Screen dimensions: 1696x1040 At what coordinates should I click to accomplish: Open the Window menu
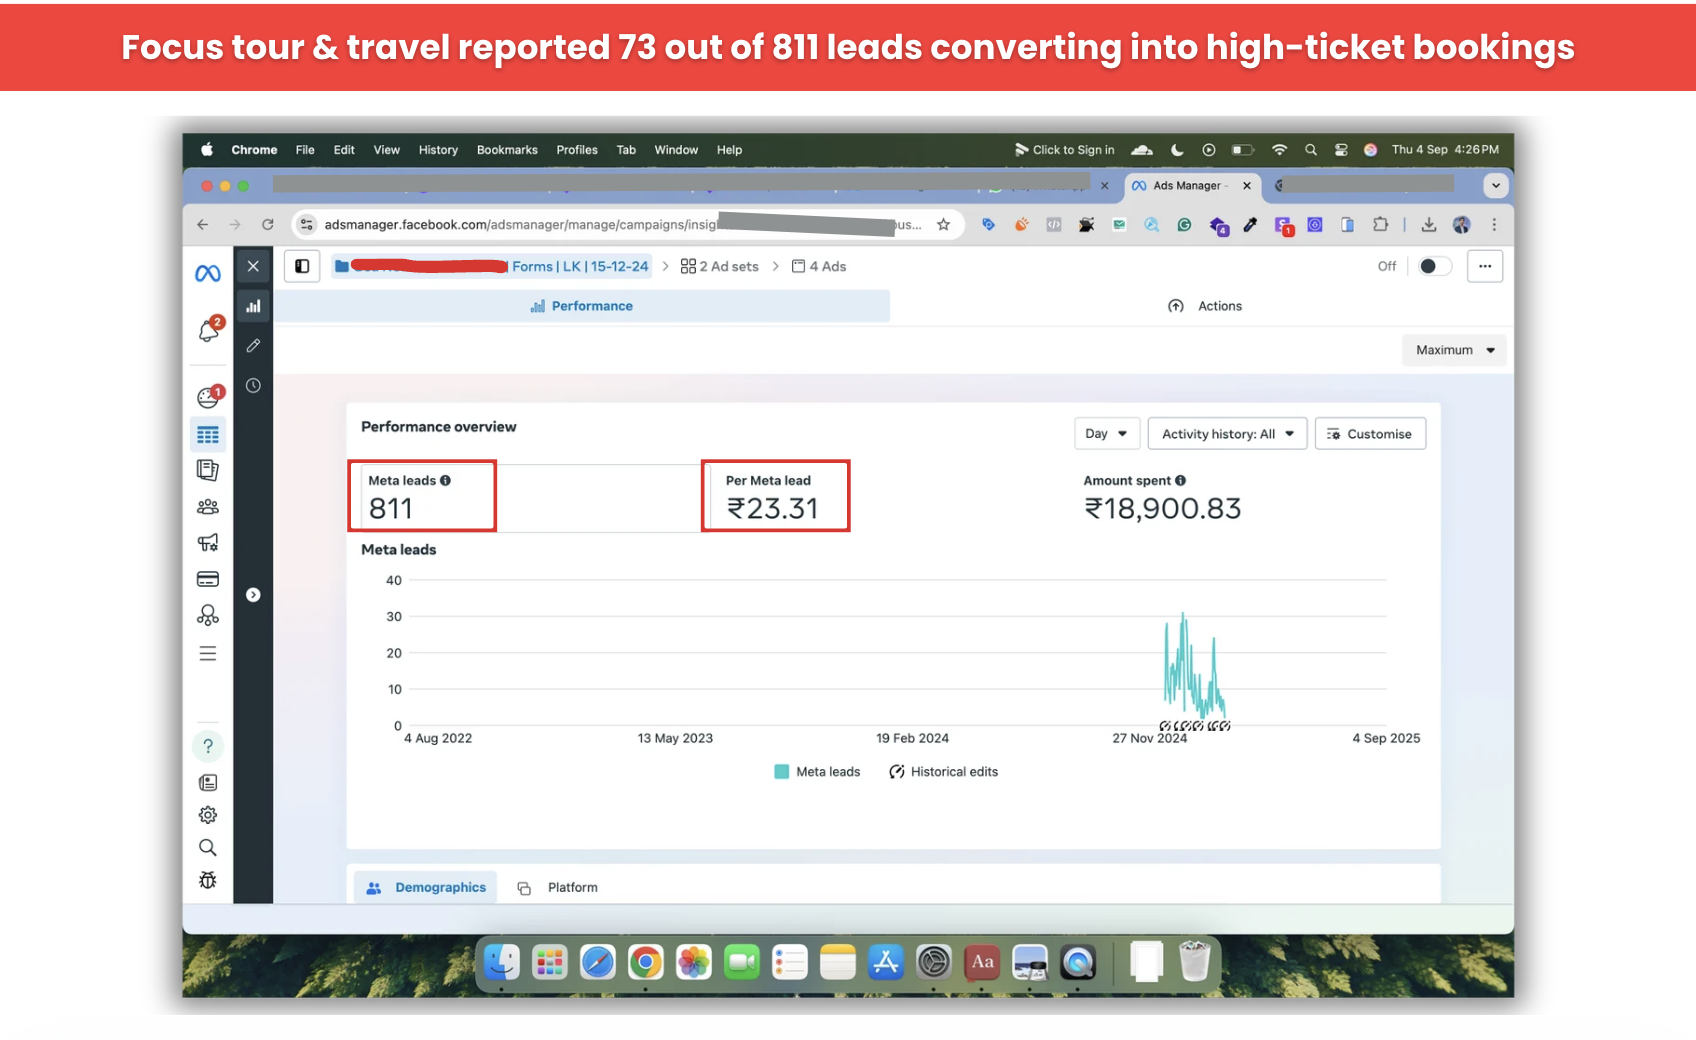coord(676,149)
